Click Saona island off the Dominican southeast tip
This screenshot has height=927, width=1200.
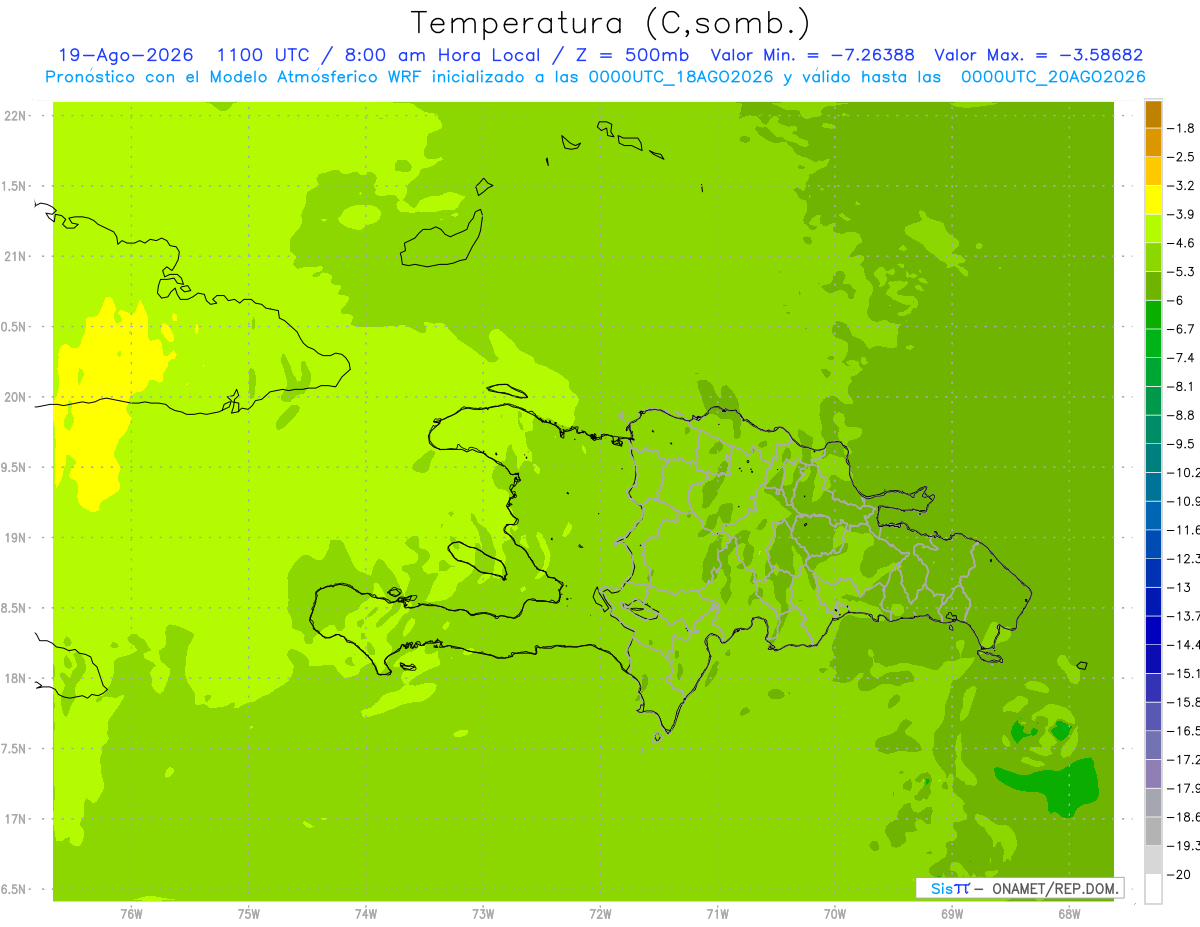click(990, 656)
